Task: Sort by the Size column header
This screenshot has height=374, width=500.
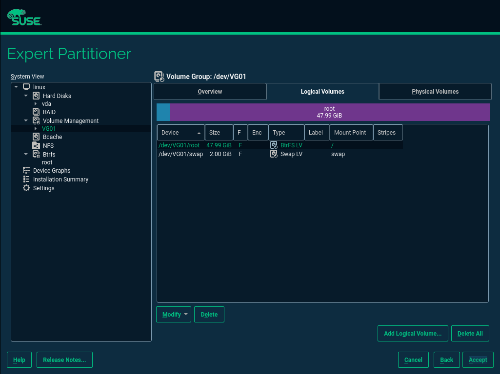Action: tap(219, 133)
